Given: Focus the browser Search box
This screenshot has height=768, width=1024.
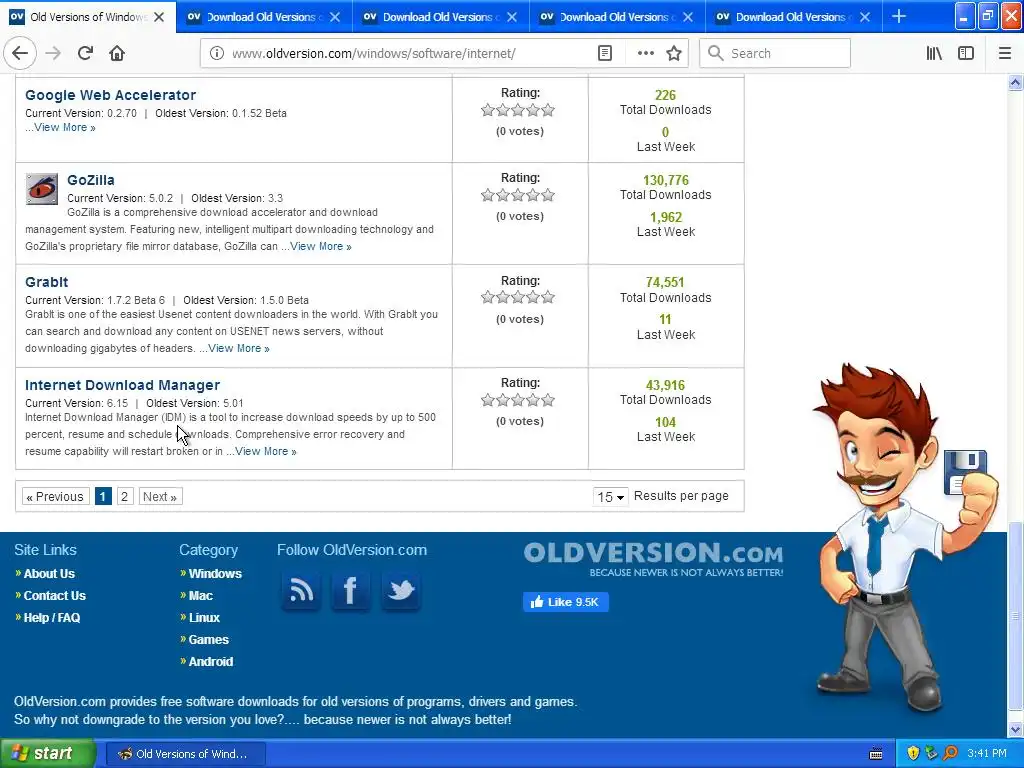Looking at the screenshot, I should pyautogui.click(x=775, y=54).
